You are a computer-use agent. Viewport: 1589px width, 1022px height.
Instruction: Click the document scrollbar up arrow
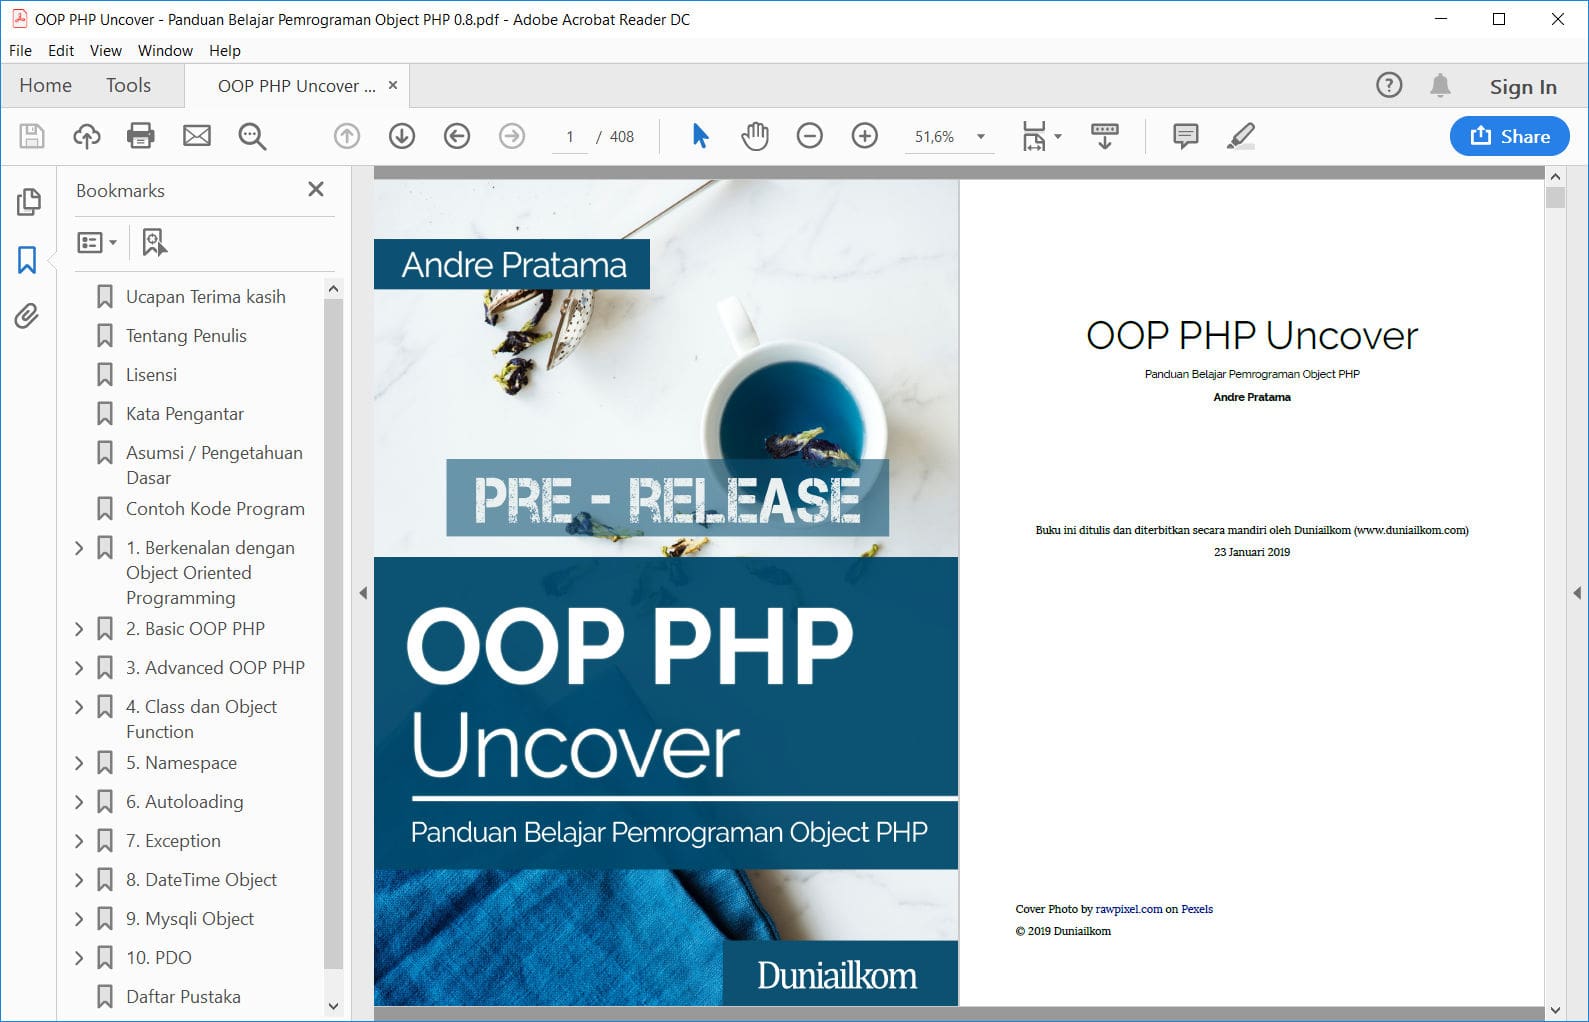tap(1555, 176)
